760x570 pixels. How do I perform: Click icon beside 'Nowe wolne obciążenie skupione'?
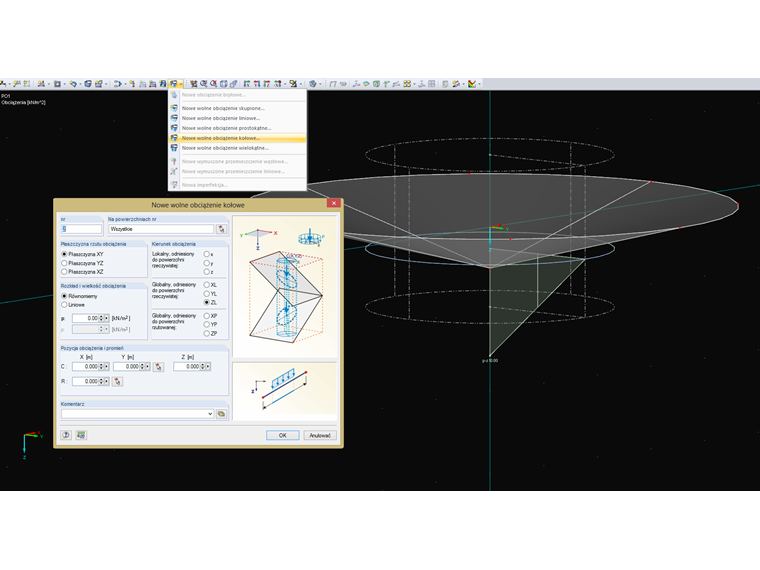click(x=174, y=108)
